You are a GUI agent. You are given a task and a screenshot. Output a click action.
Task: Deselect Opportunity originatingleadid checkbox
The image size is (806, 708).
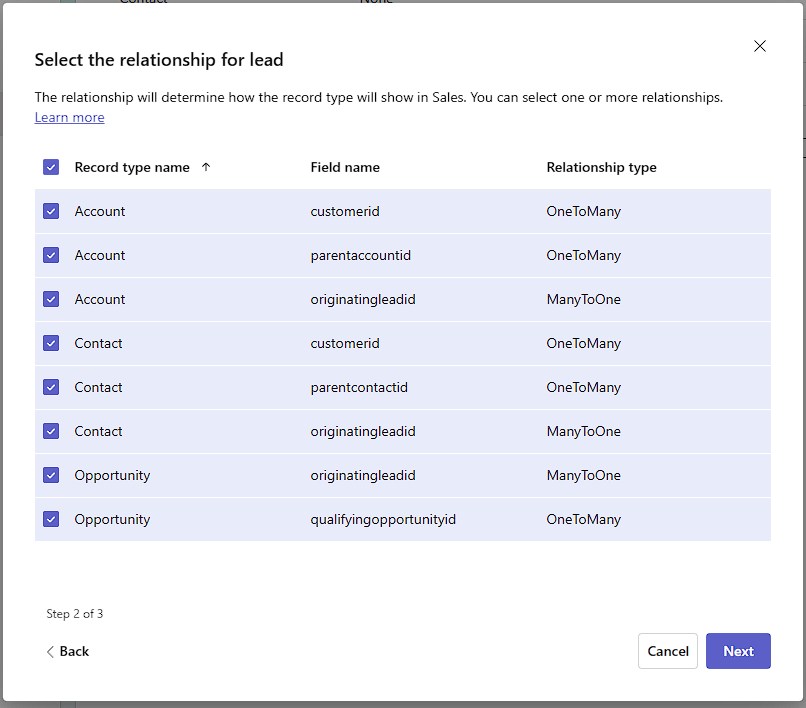(51, 475)
